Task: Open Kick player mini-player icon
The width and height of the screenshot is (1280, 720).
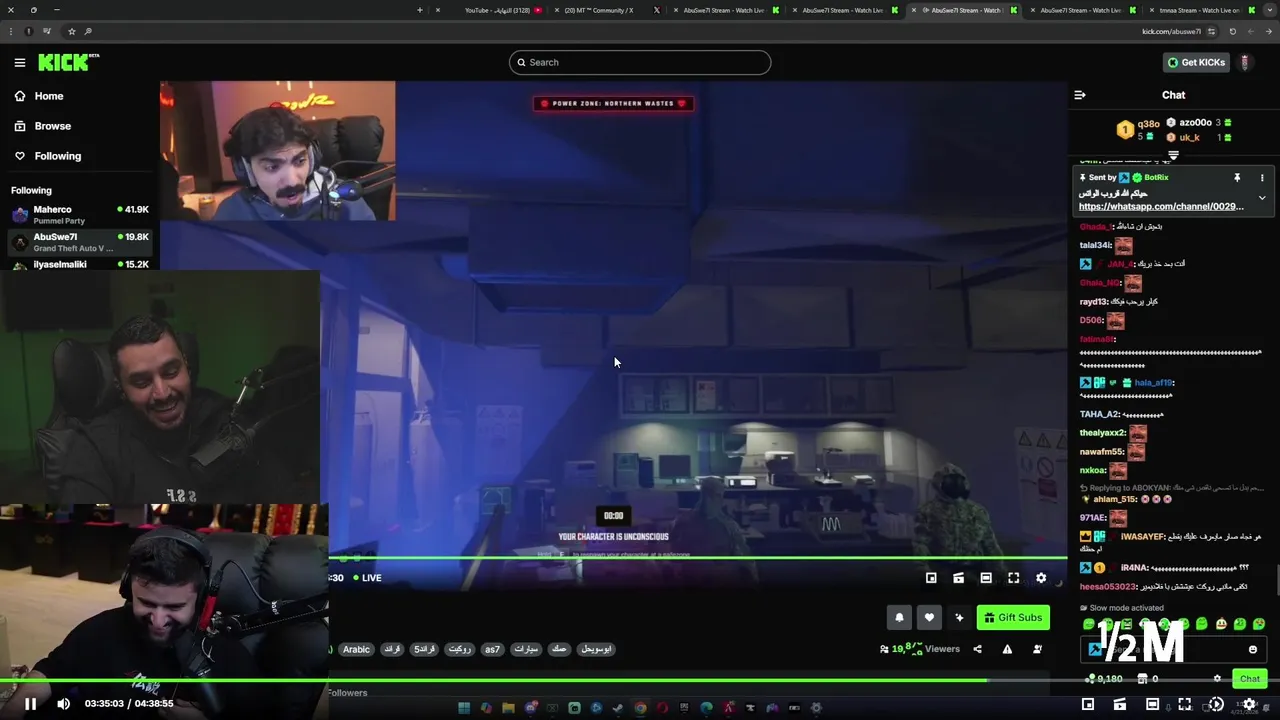Action: tap(931, 578)
